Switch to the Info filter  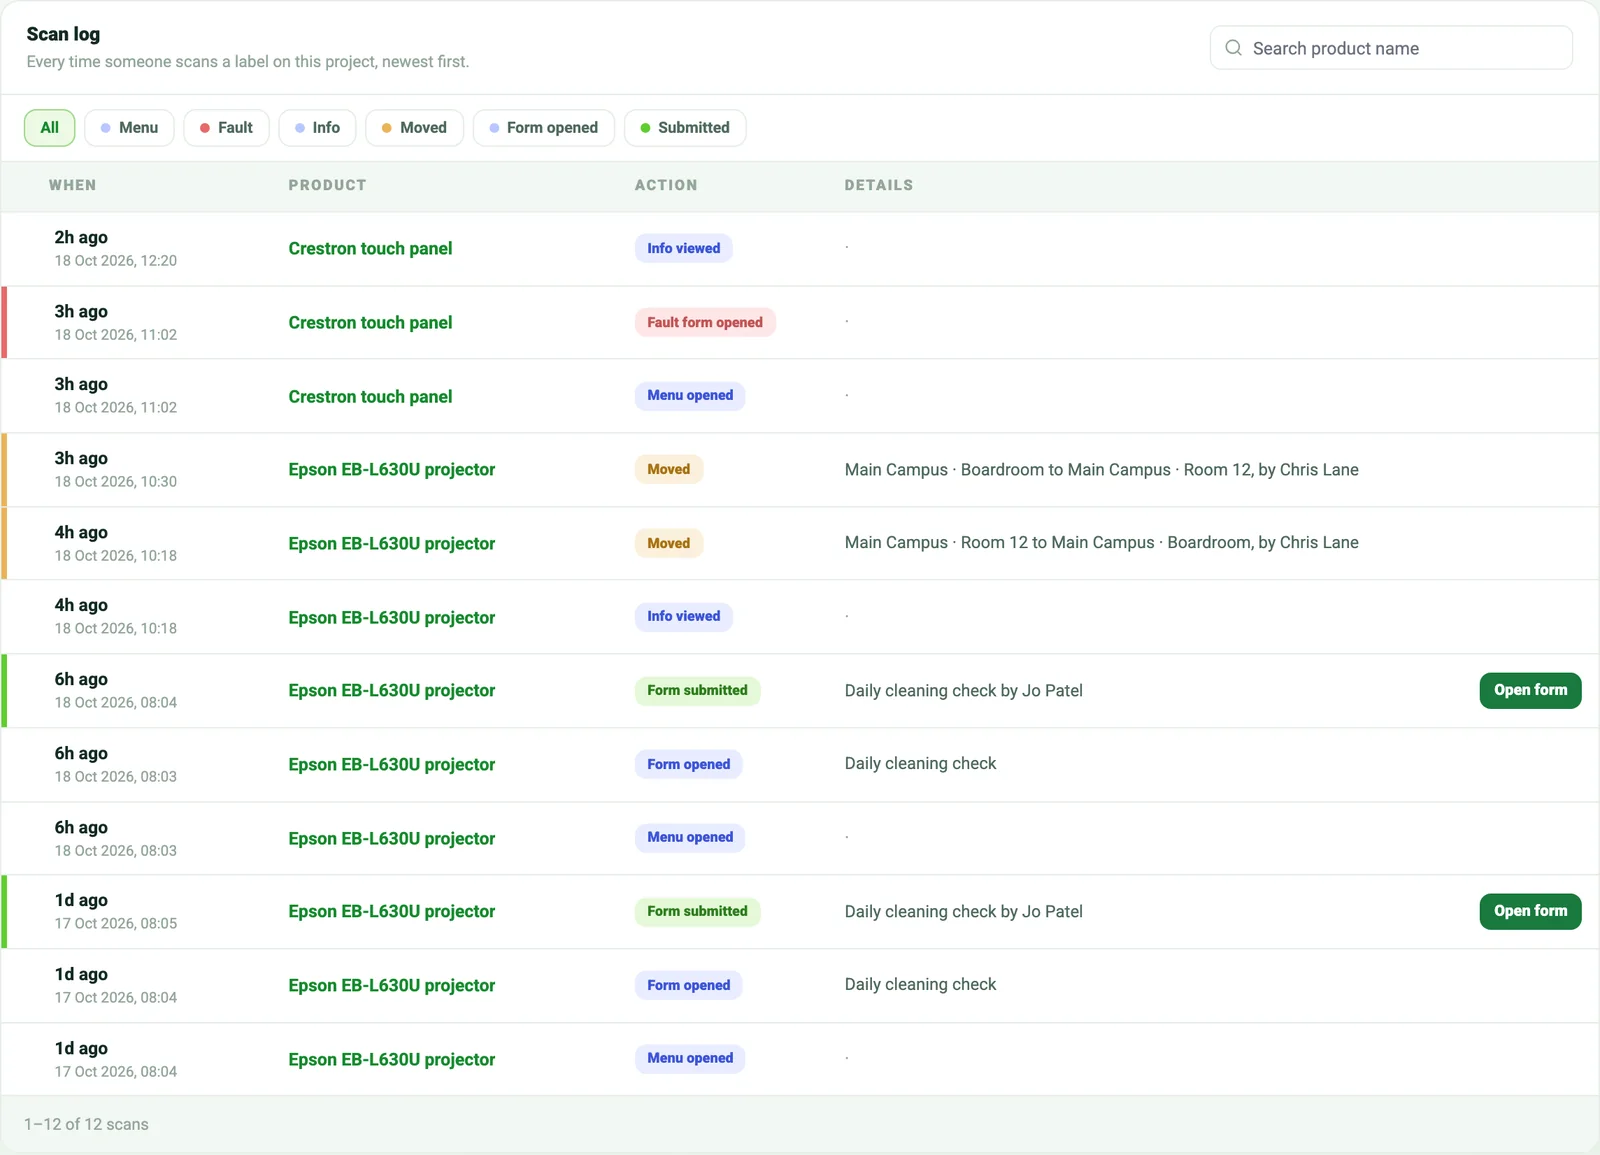[x=317, y=128]
